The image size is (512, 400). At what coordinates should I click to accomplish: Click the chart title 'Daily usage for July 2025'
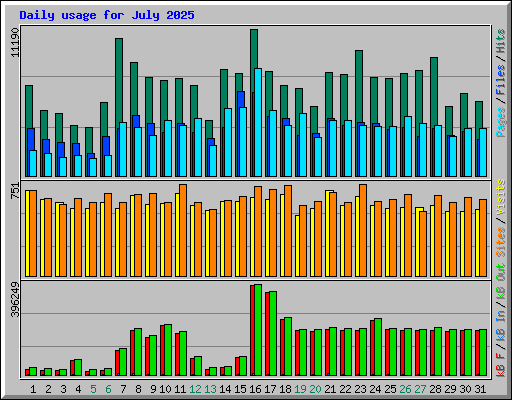point(107,15)
